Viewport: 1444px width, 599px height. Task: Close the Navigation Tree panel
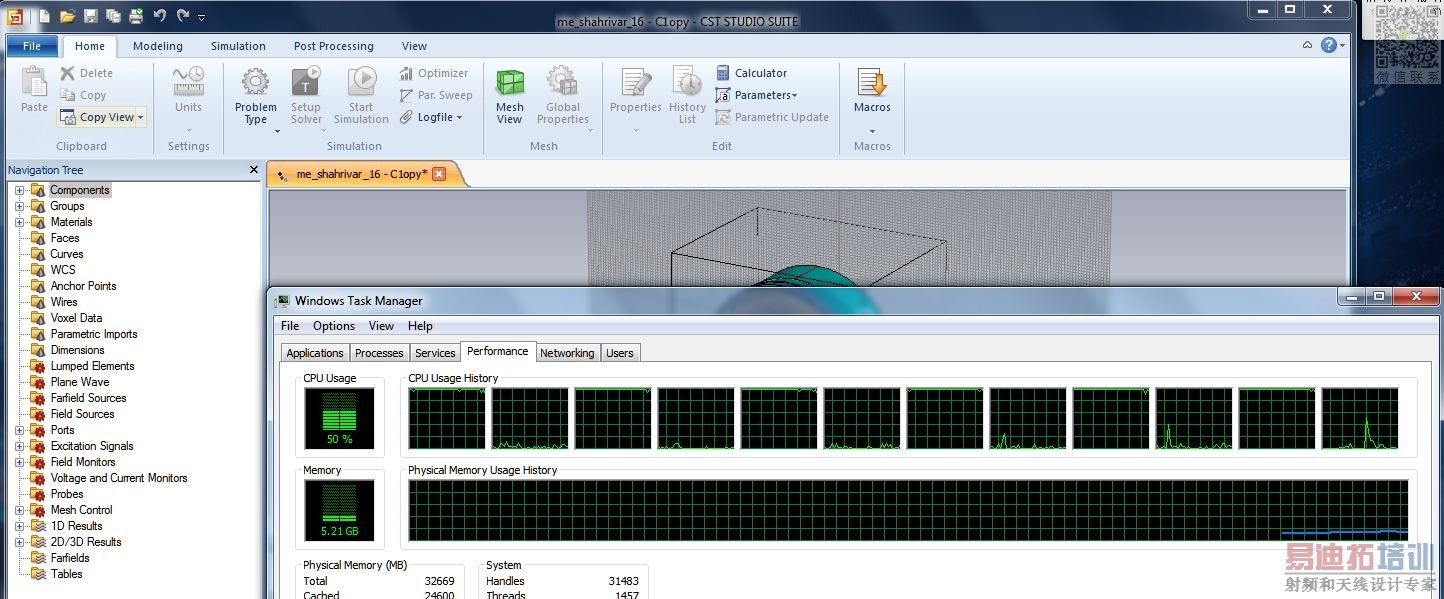click(254, 170)
